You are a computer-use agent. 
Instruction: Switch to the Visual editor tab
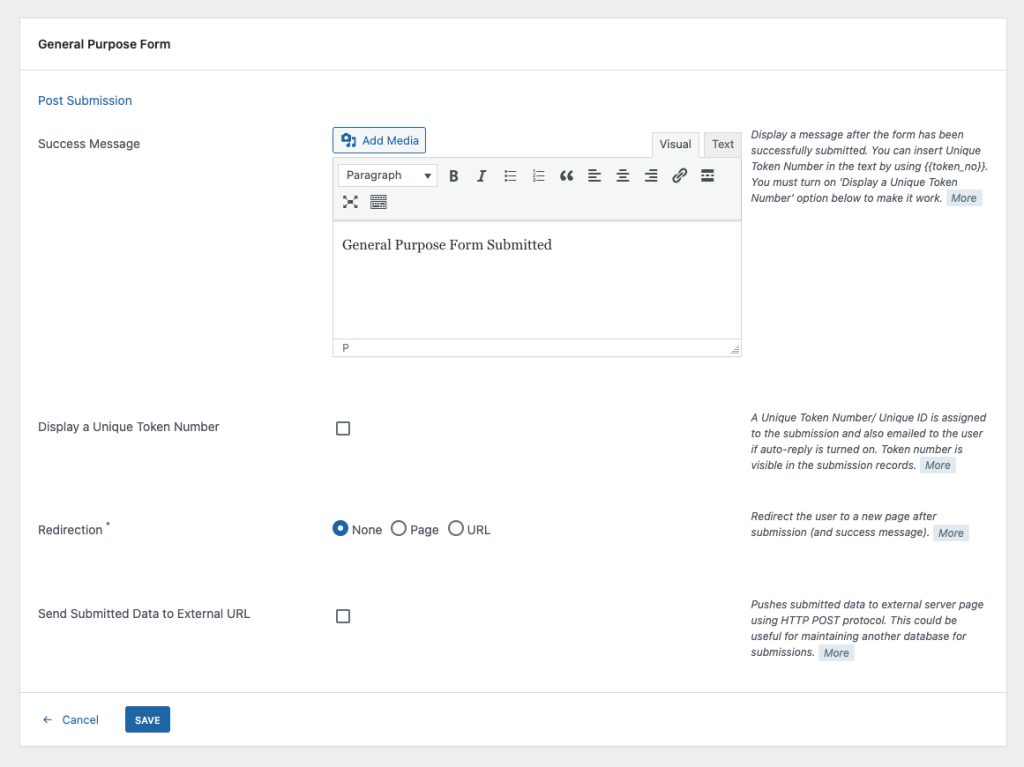(675, 144)
